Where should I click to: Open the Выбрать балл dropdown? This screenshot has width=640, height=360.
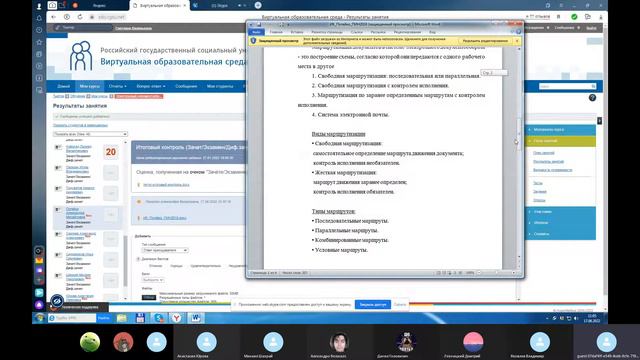tap(153, 280)
